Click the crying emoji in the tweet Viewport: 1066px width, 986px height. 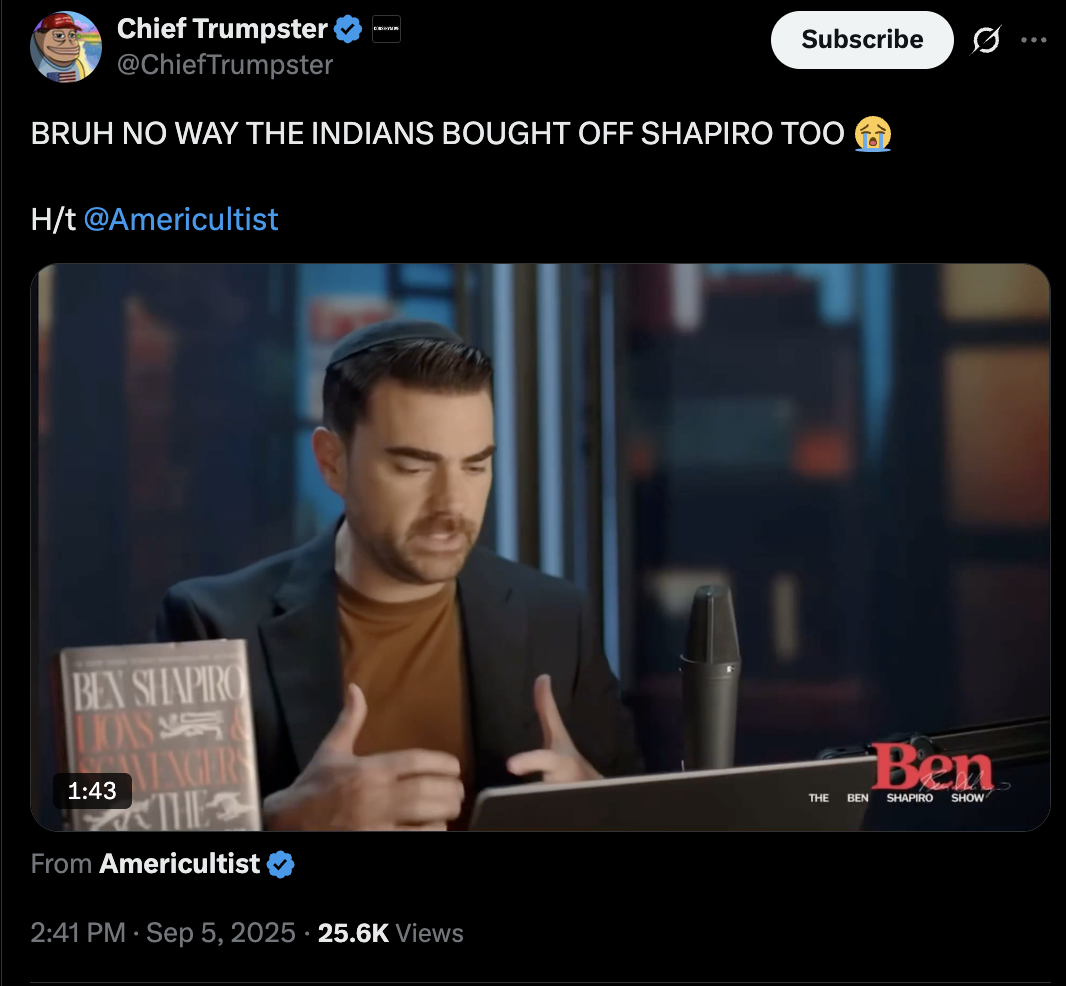873,133
